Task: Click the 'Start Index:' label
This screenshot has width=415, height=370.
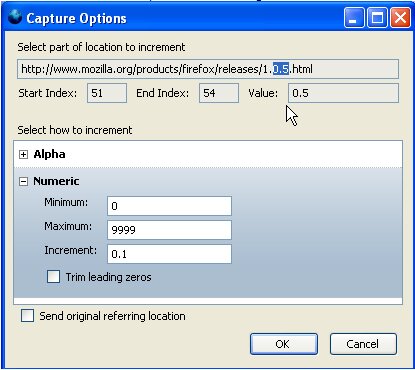Action: (48, 93)
